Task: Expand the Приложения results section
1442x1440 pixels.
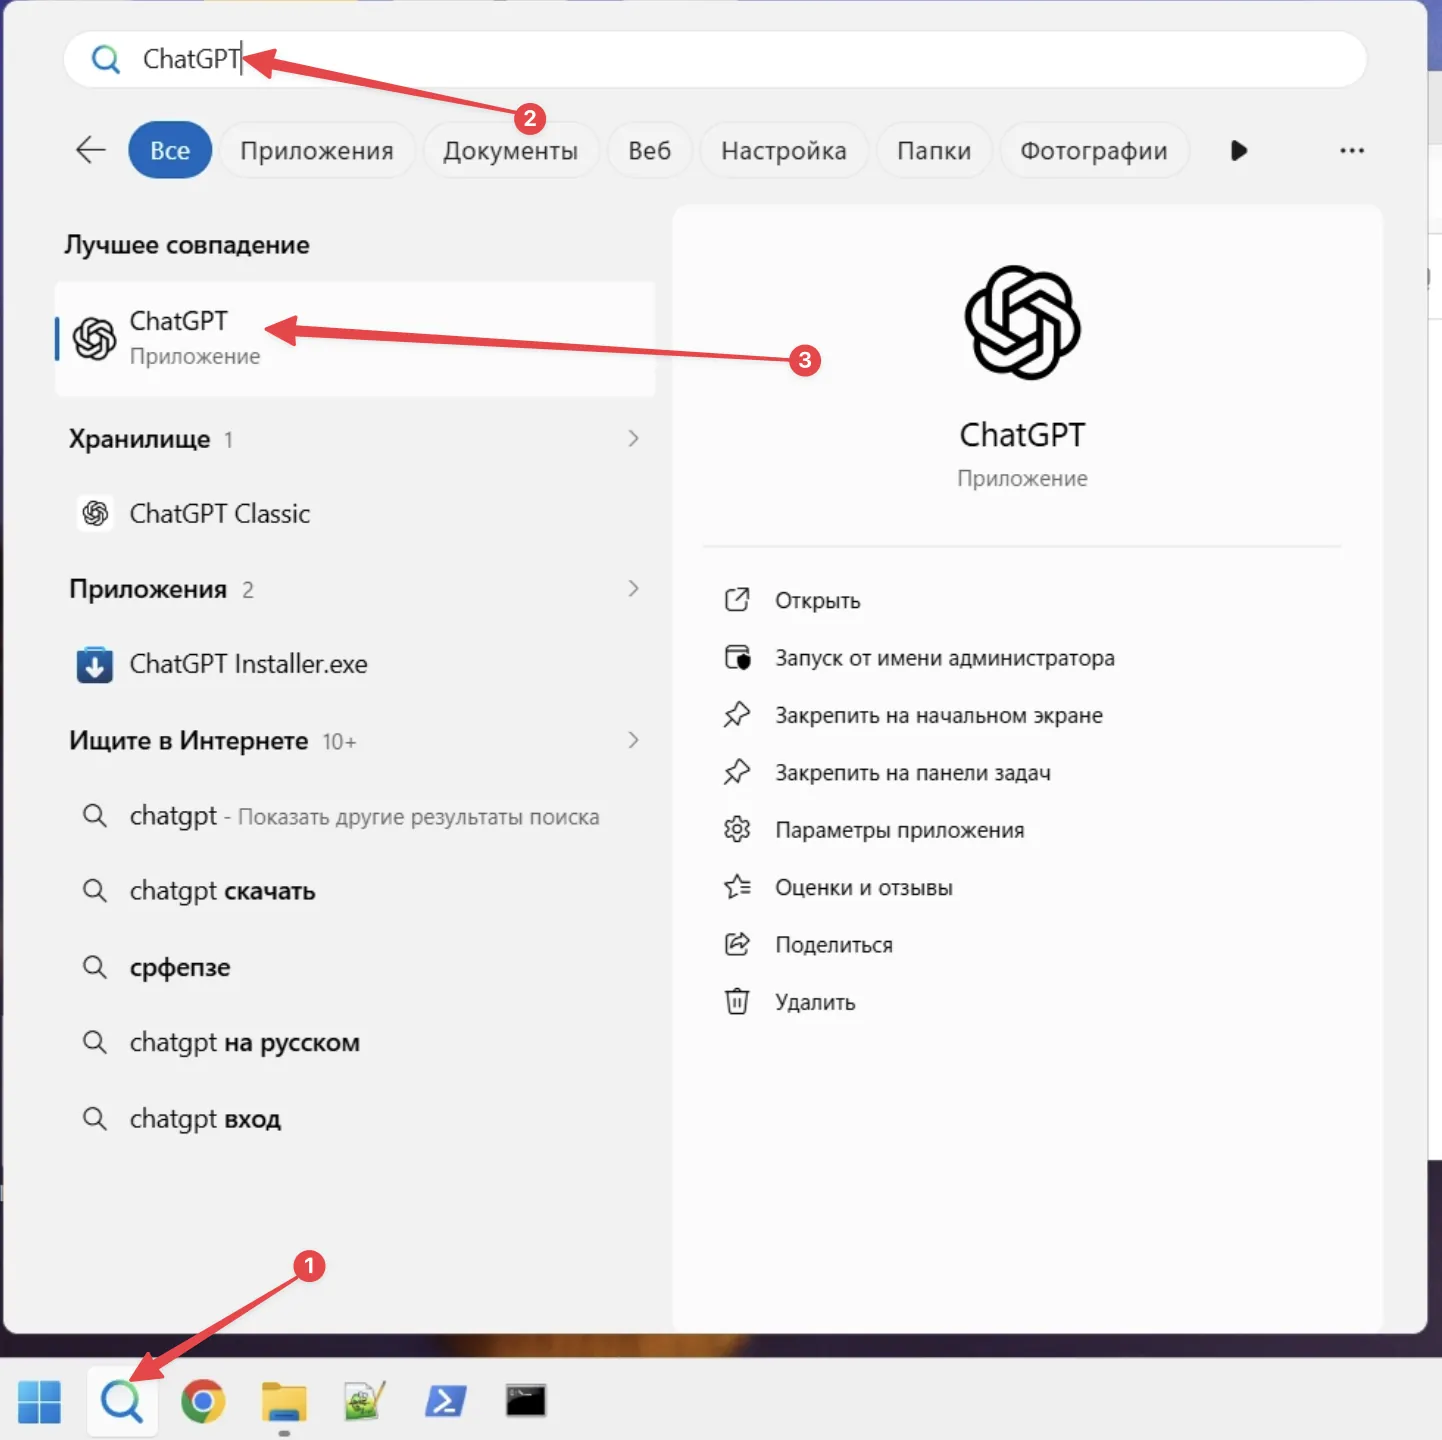Action: click(633, 588)
